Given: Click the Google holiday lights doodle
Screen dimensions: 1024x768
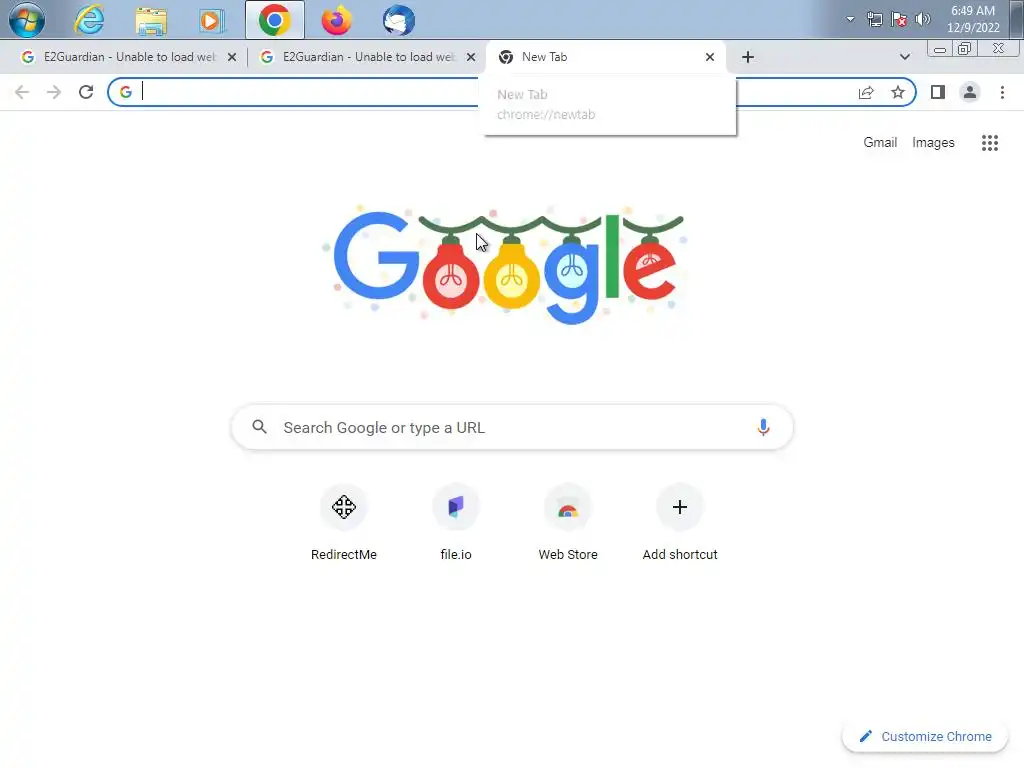Looking at the screenshot, I should click(x=506, y=264).
